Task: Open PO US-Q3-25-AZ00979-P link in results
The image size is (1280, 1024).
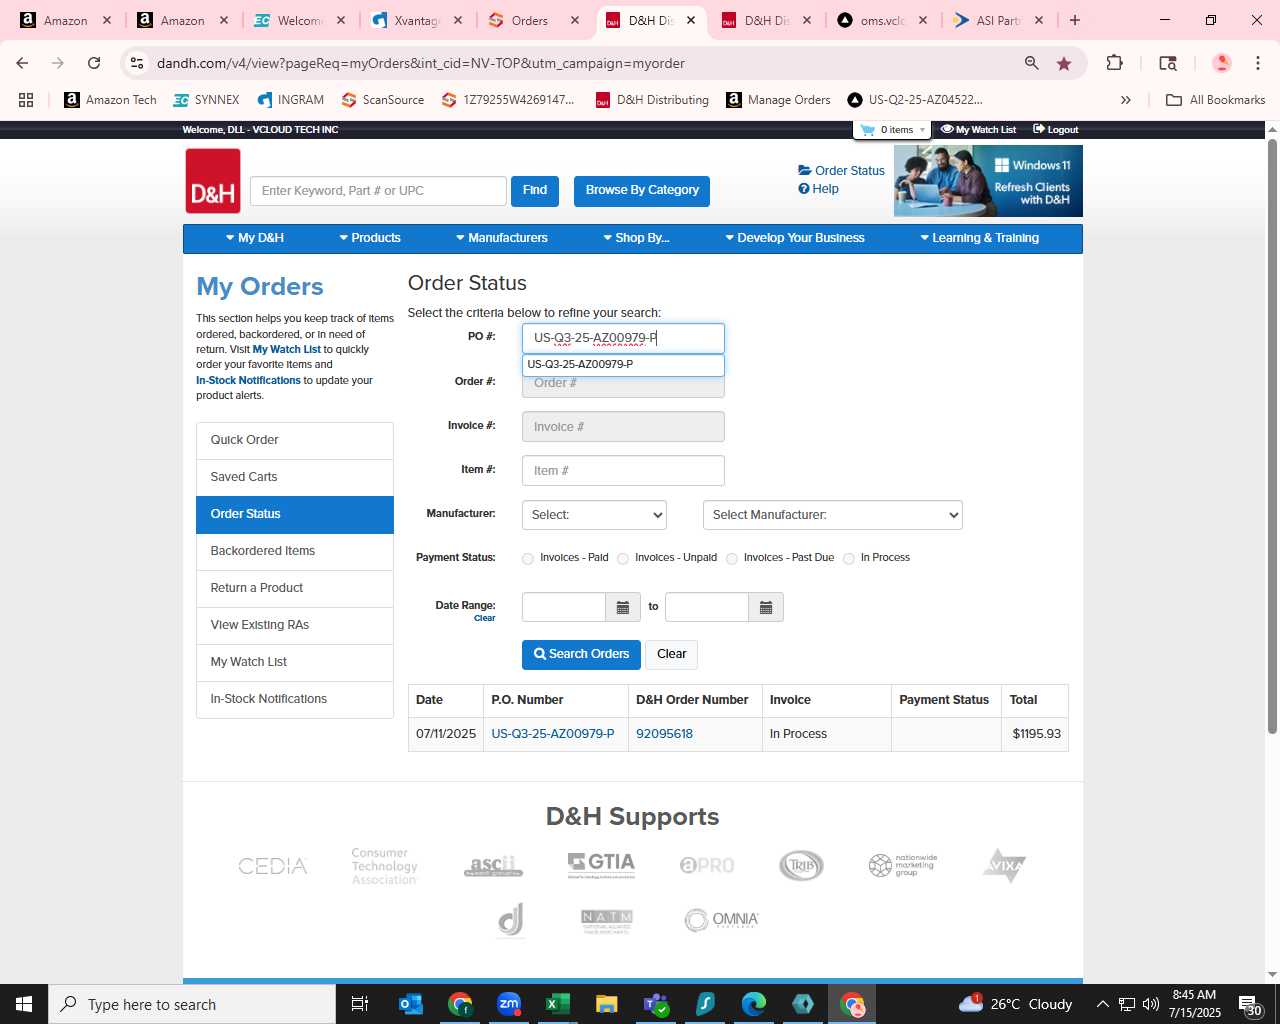Action: pos(553,734)
